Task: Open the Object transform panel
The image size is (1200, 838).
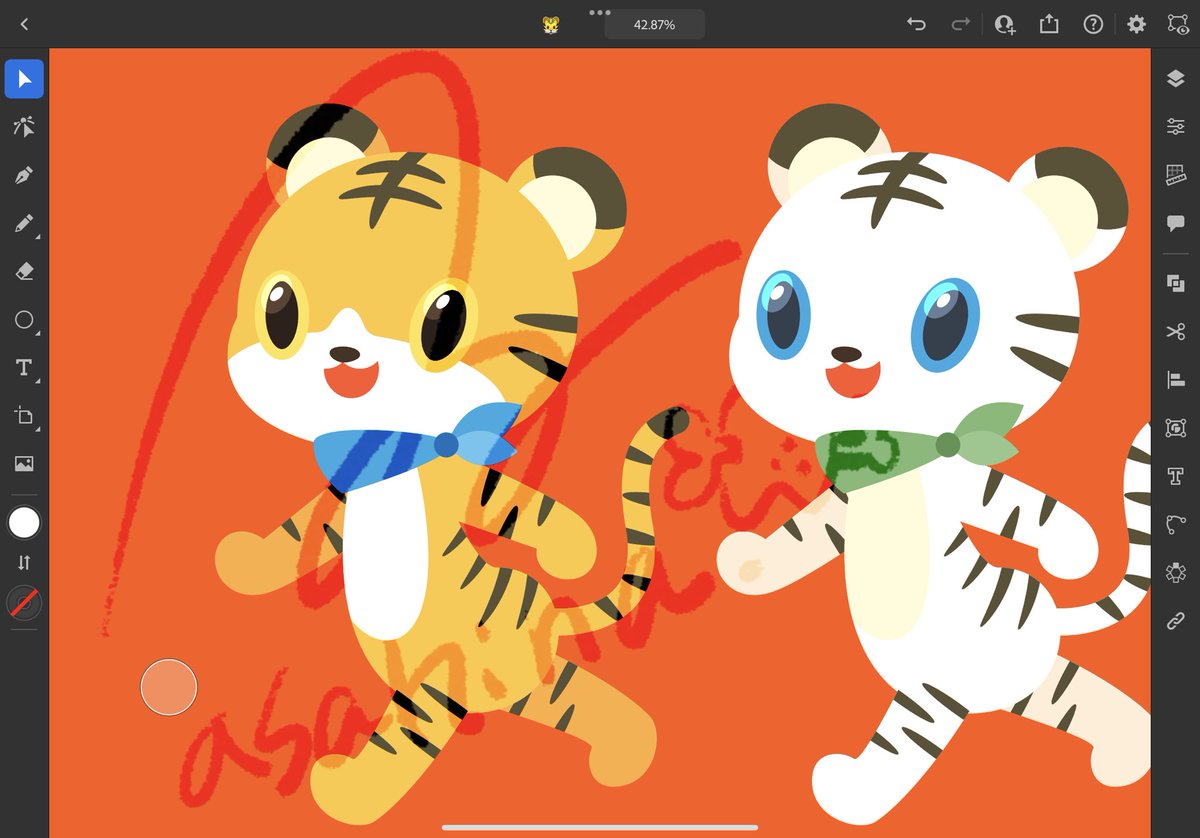Action: (1176, 428)
